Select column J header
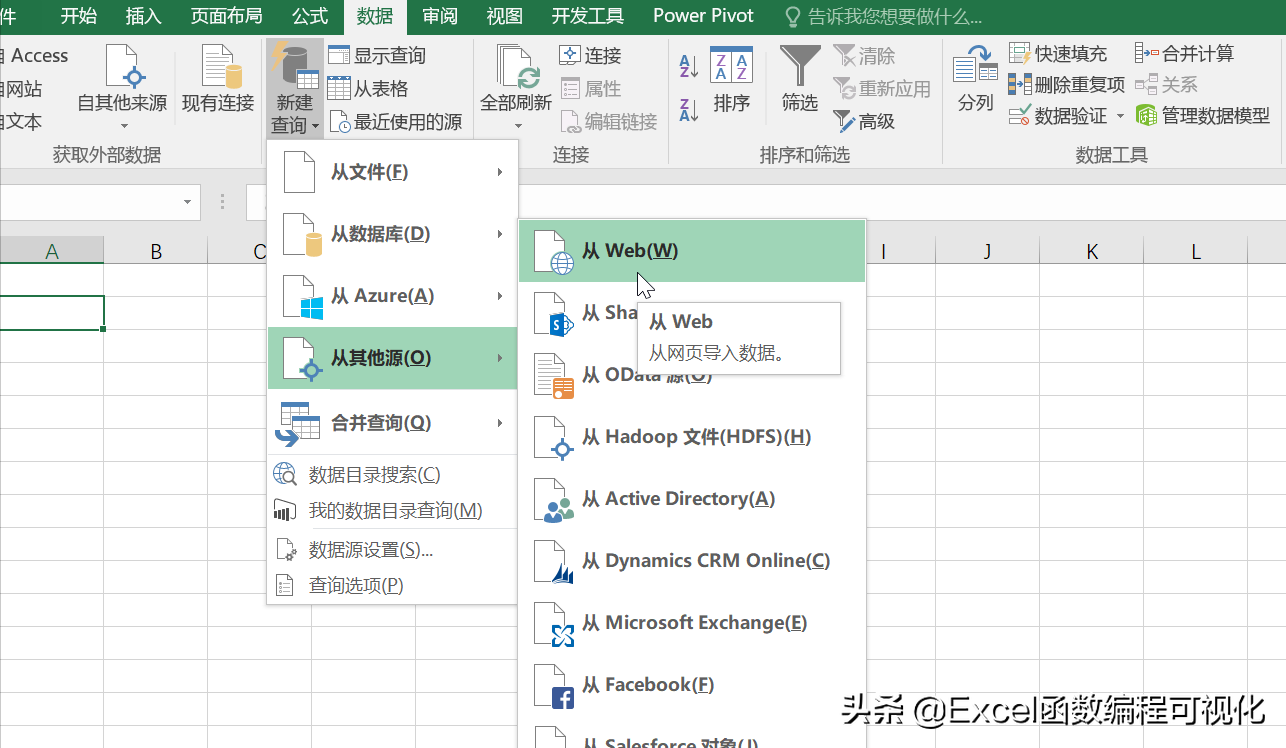 tap(987, 251)
